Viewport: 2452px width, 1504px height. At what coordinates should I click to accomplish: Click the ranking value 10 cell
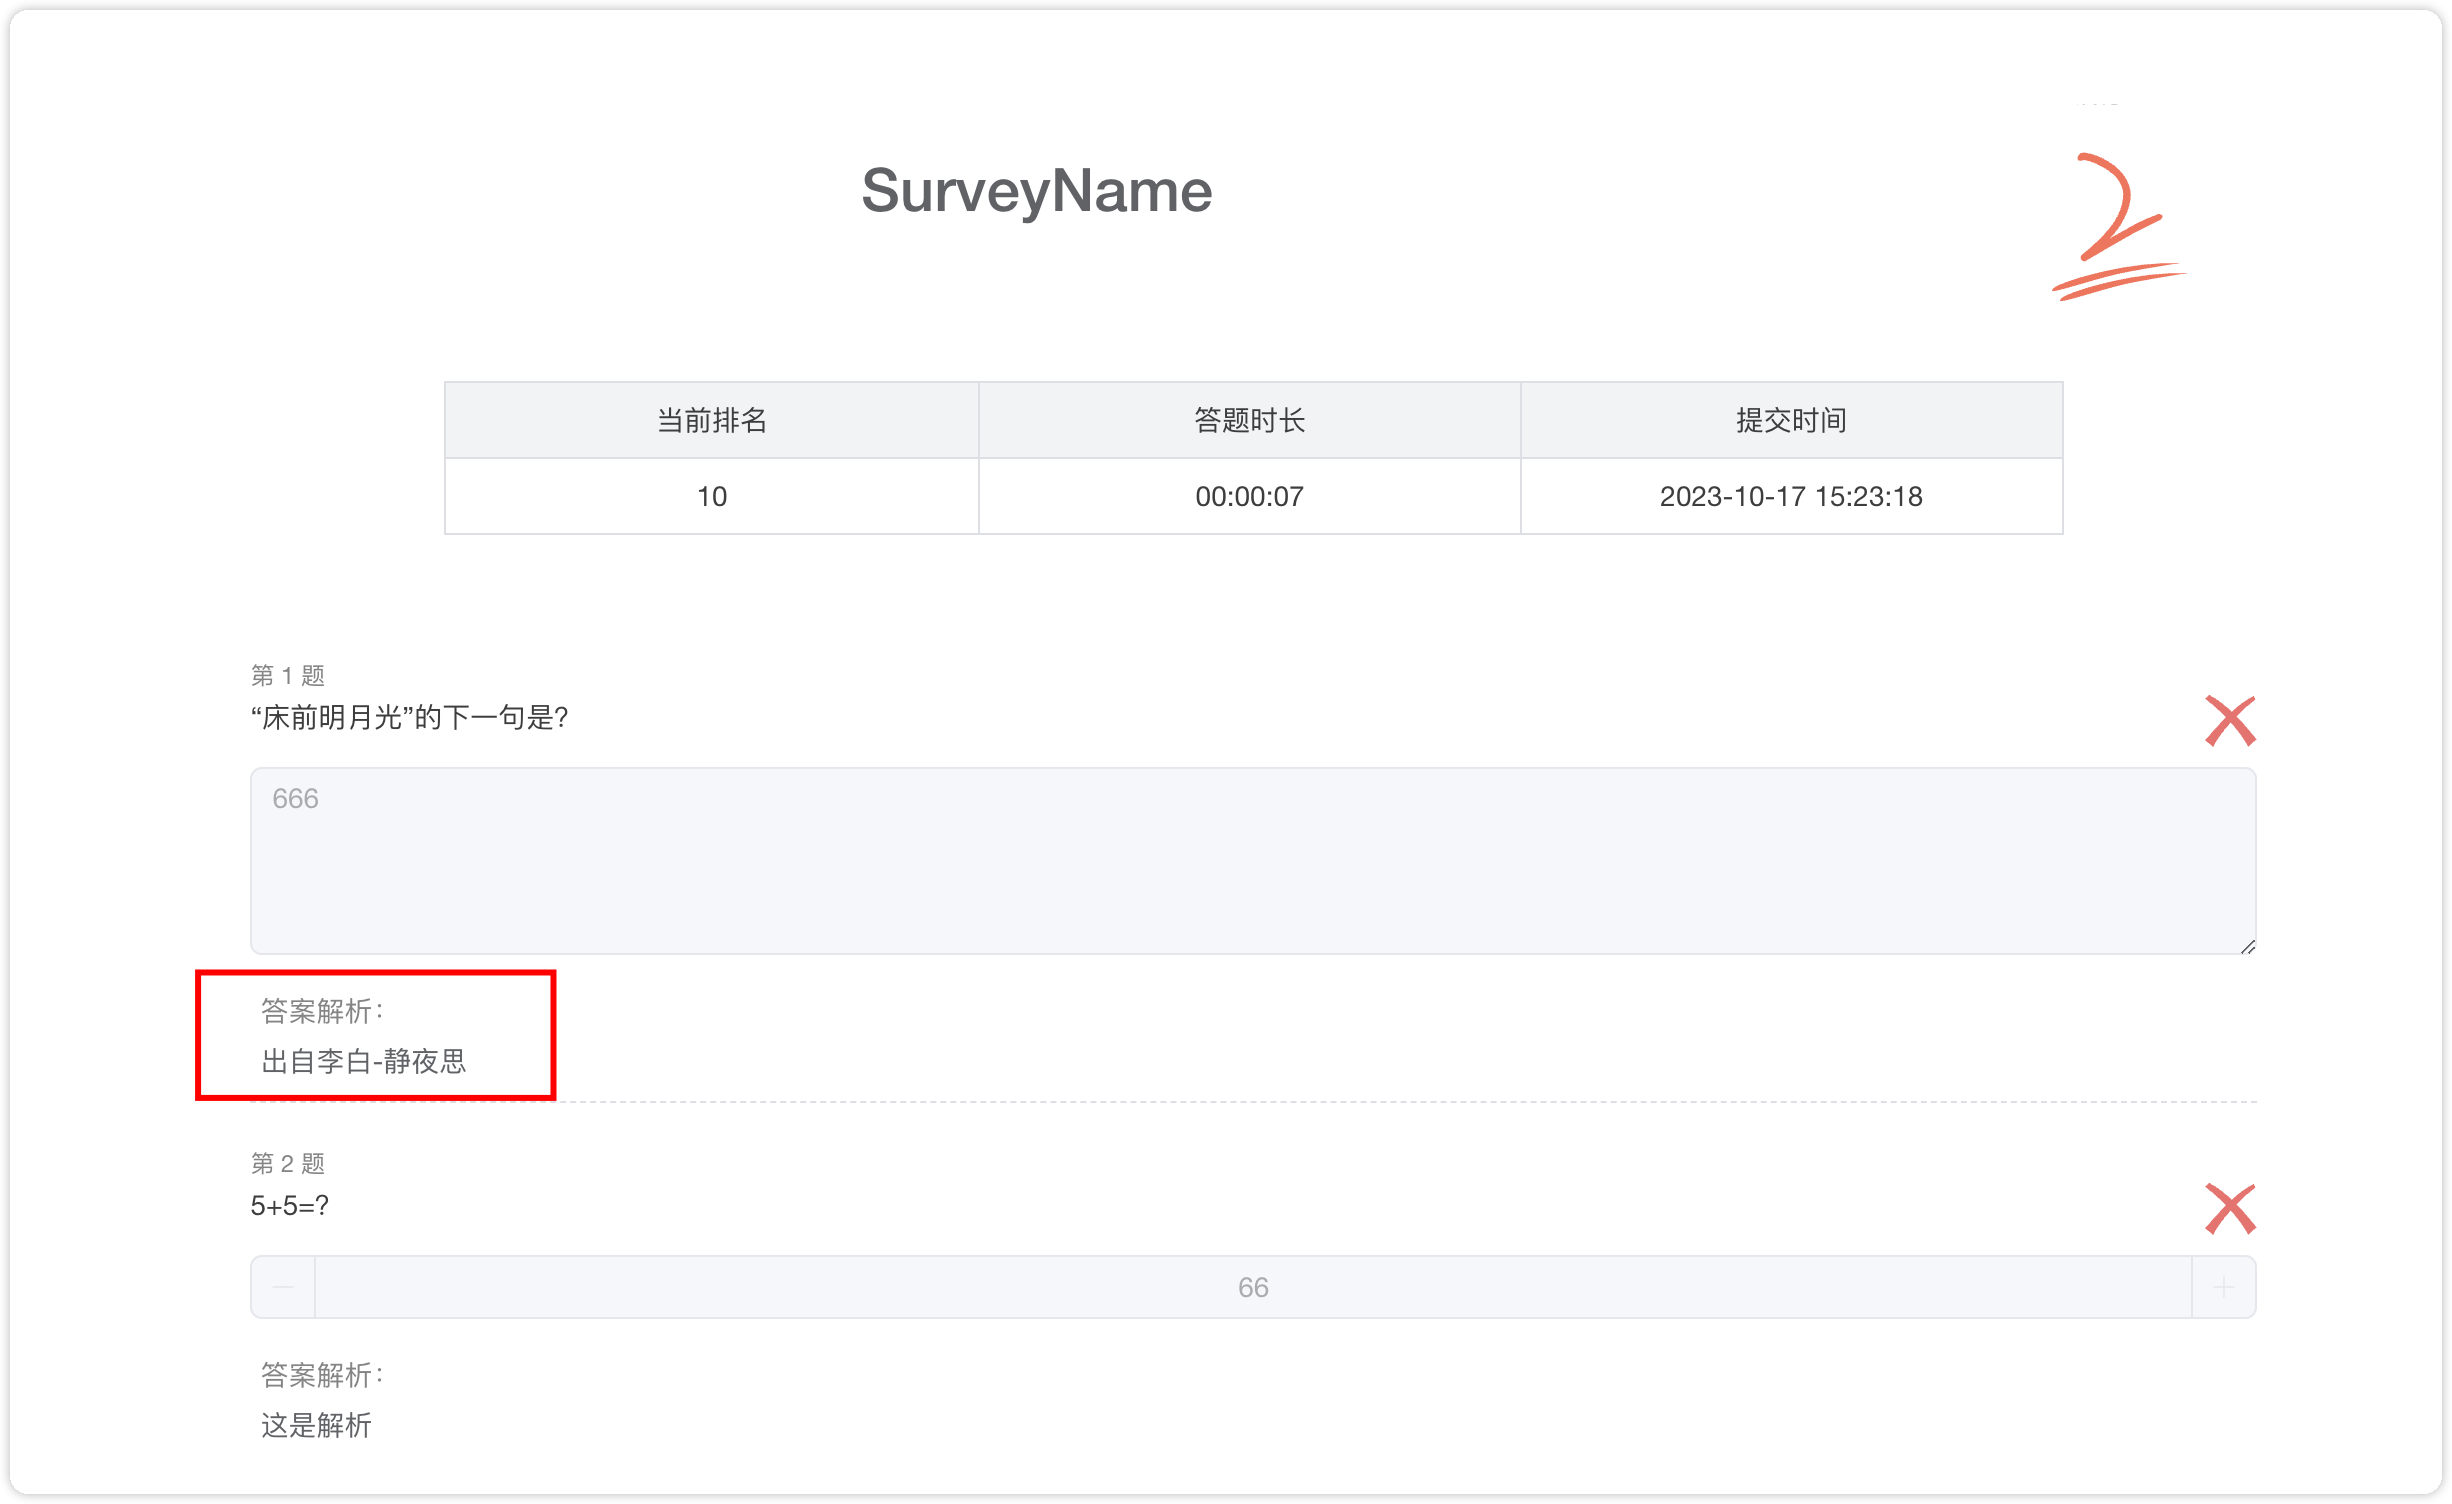click(711, 496)
